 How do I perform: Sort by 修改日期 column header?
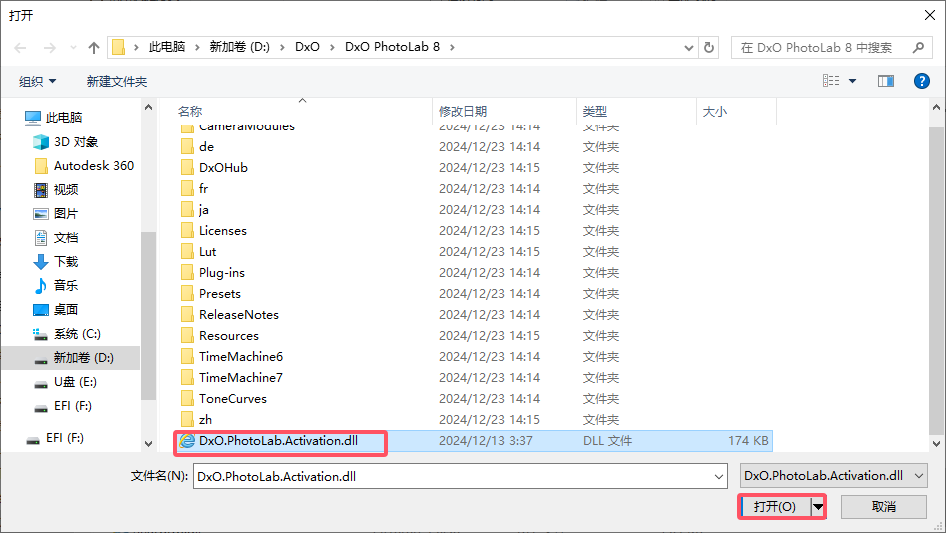463,112
